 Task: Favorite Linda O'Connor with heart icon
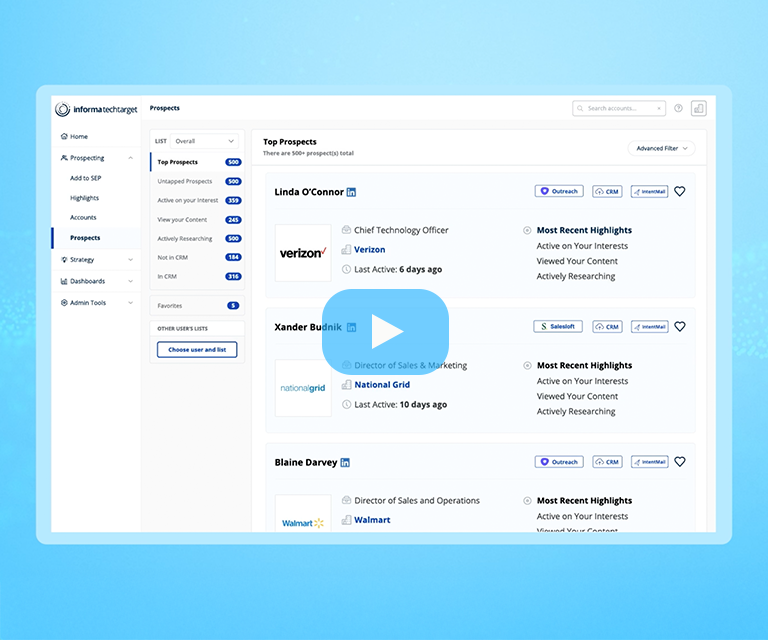pyautogui.click(x=680, y=191)
